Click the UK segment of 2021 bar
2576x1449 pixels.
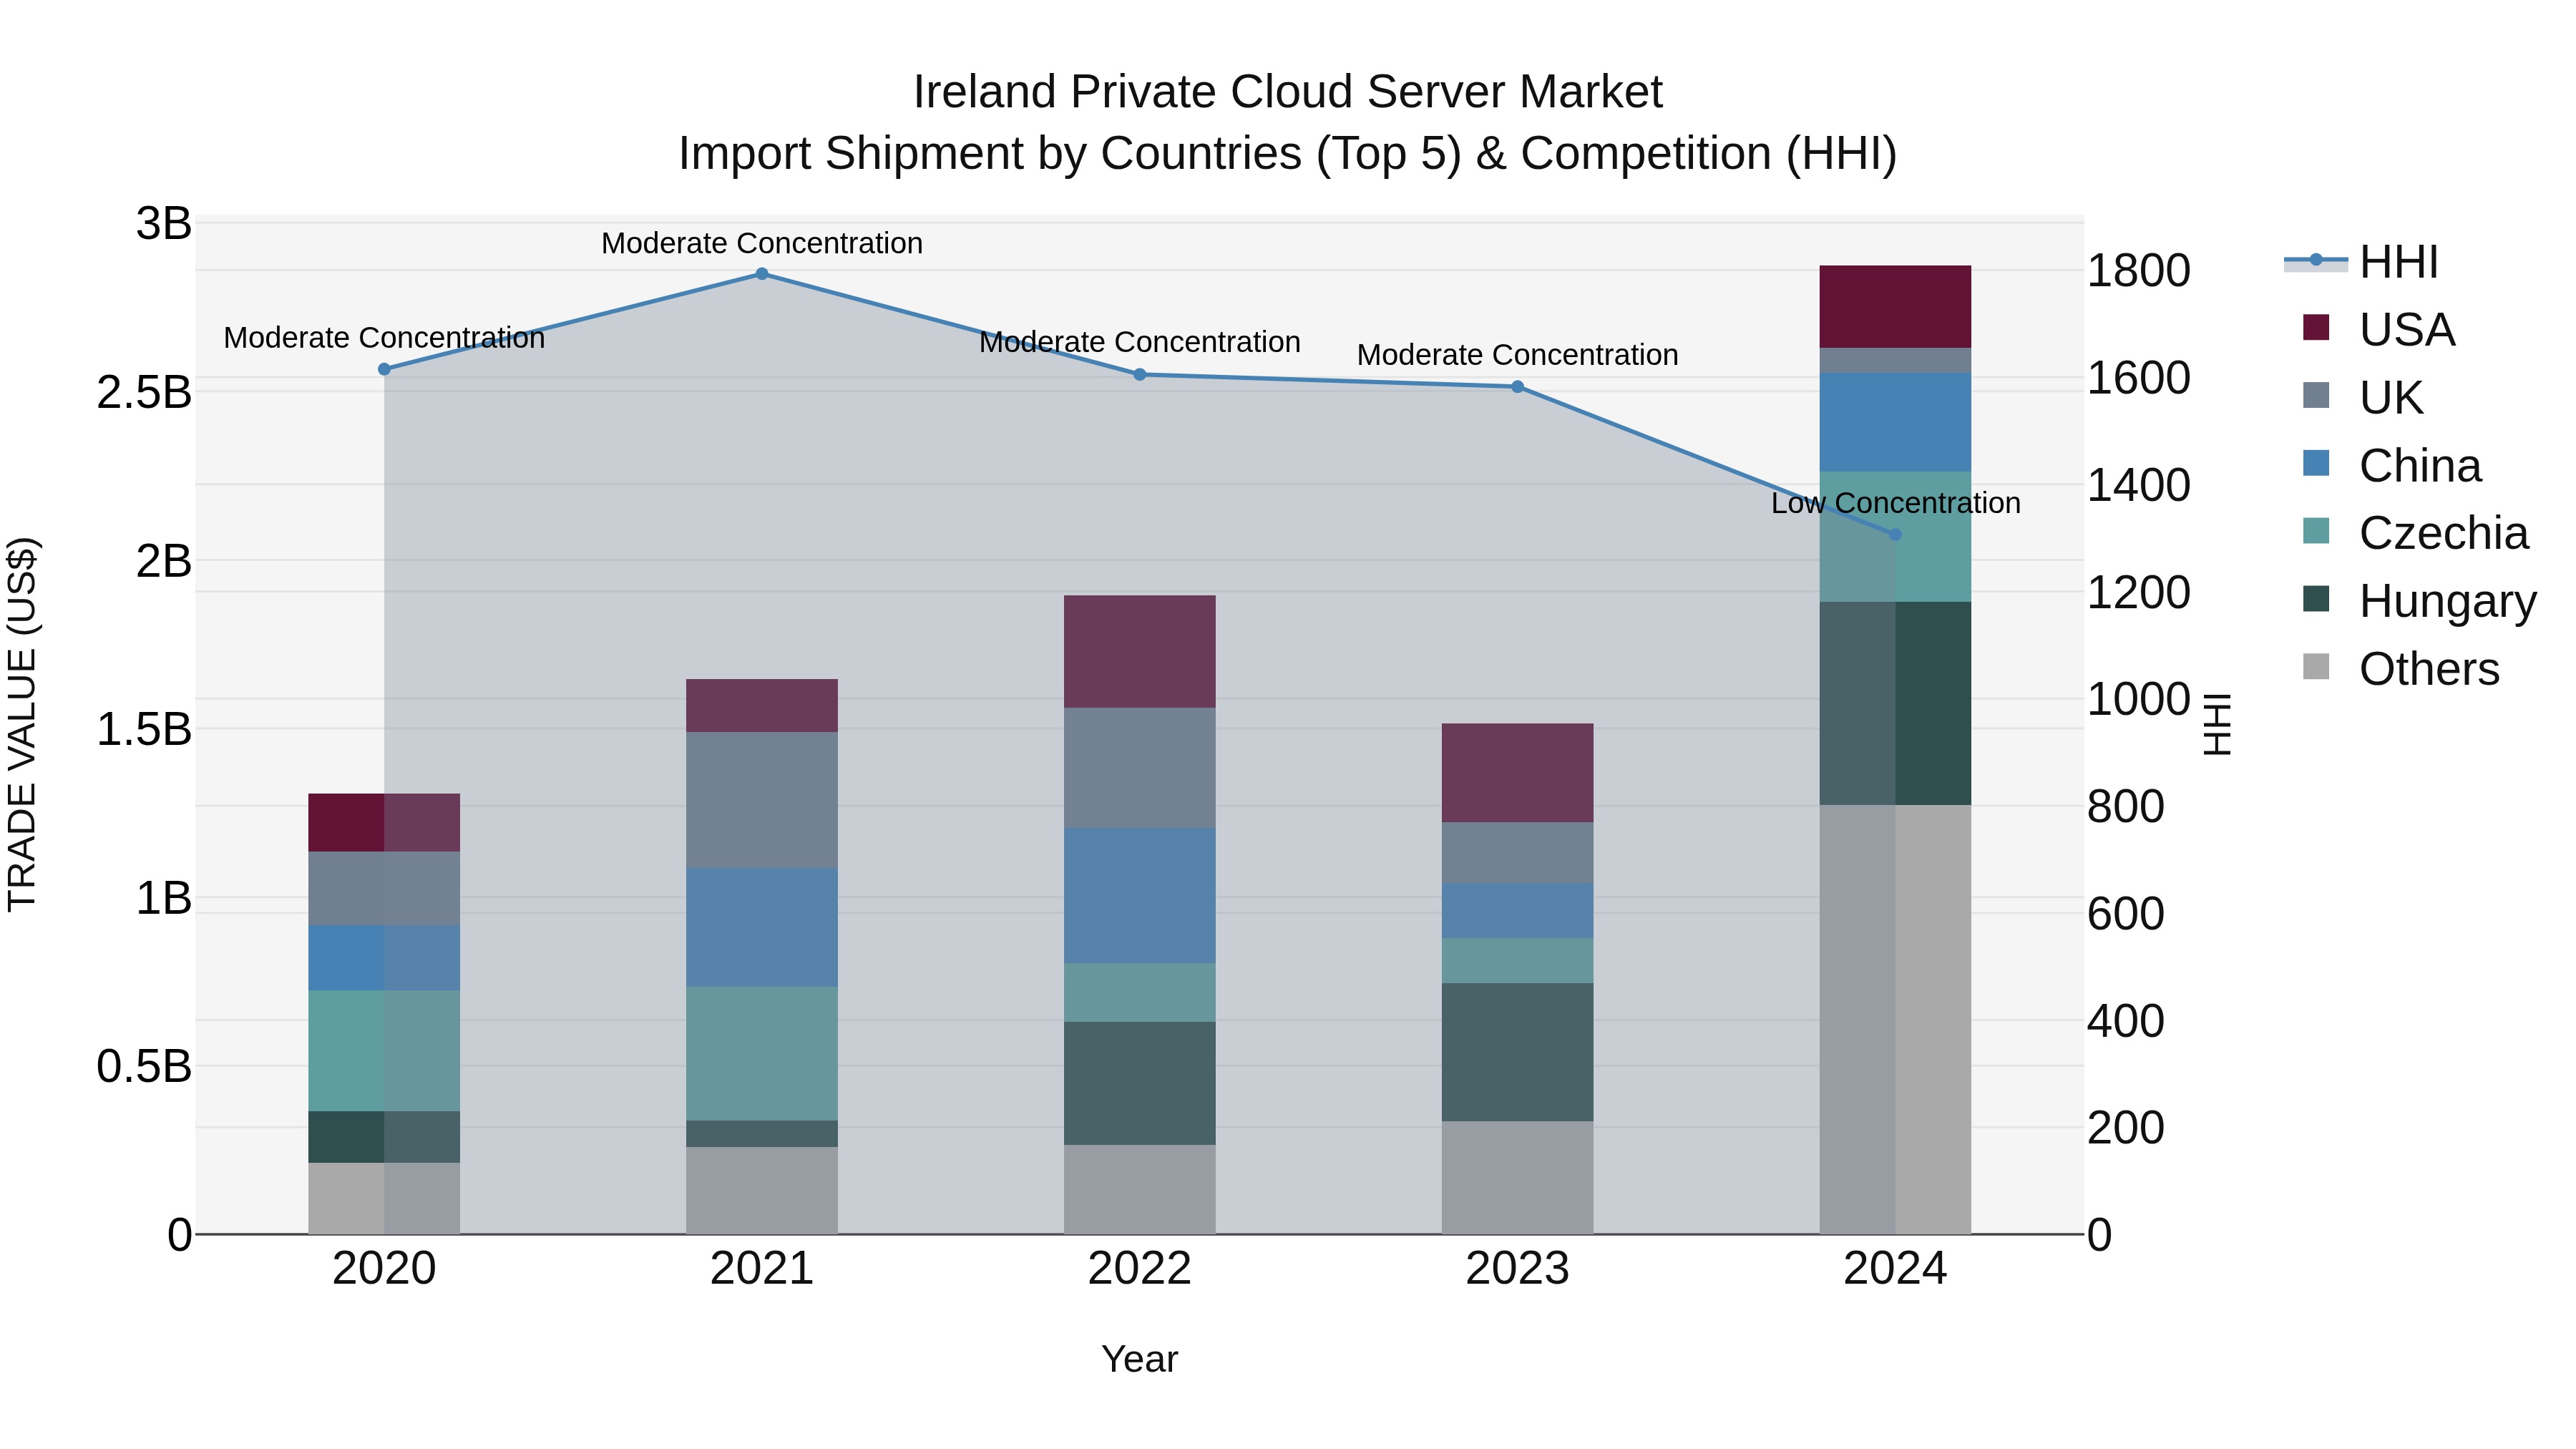click(762, 800)
